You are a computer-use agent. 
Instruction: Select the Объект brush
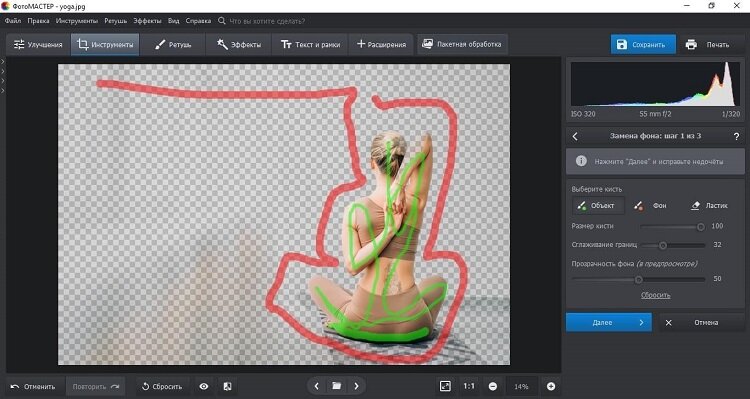pos(598,206)
